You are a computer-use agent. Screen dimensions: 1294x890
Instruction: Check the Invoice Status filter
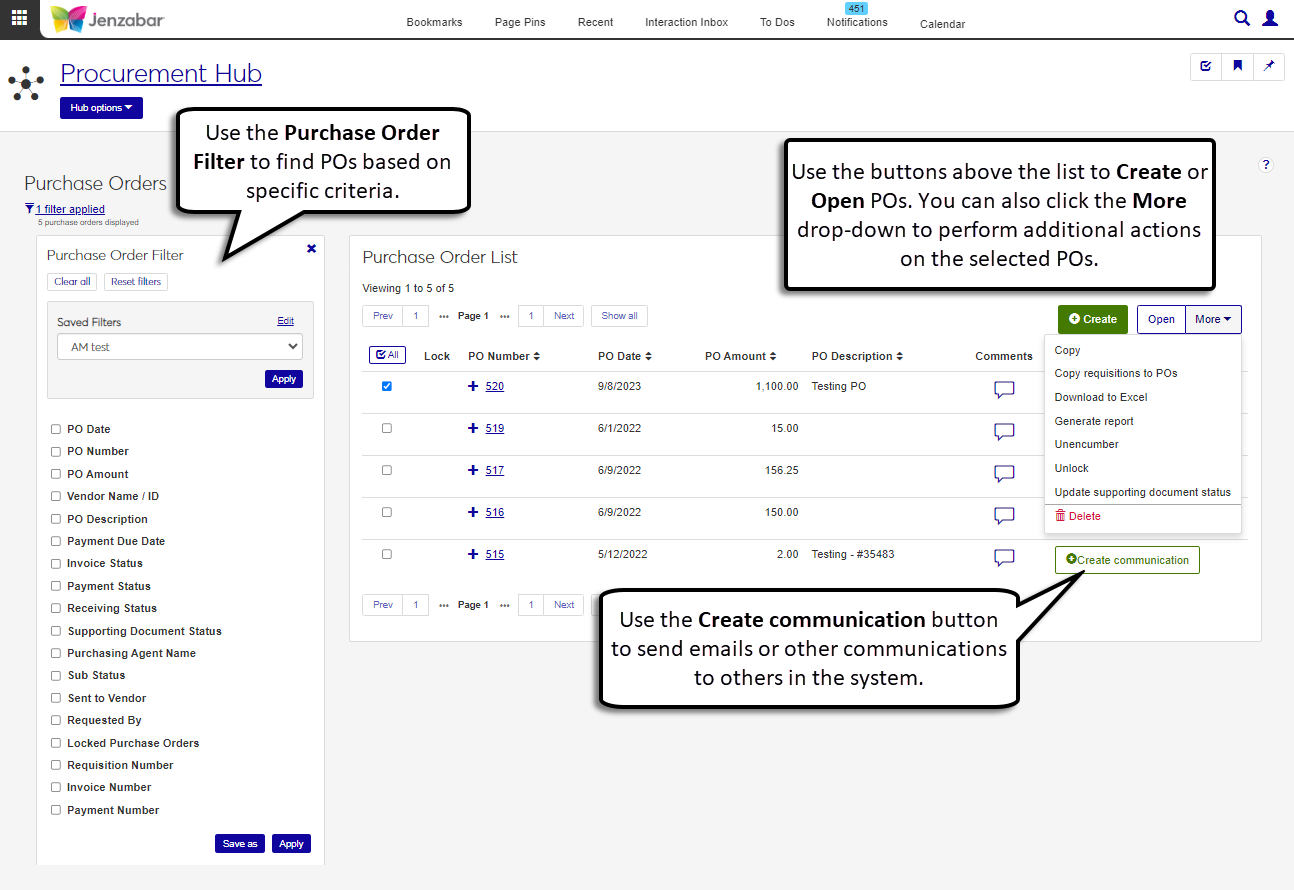coord(56,563)
